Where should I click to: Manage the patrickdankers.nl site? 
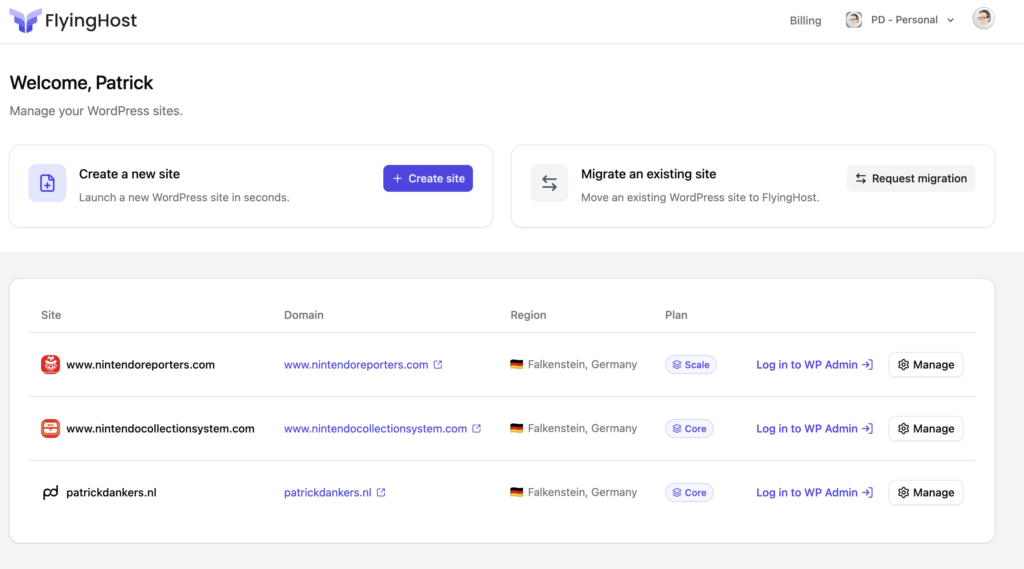pos(925,493)
